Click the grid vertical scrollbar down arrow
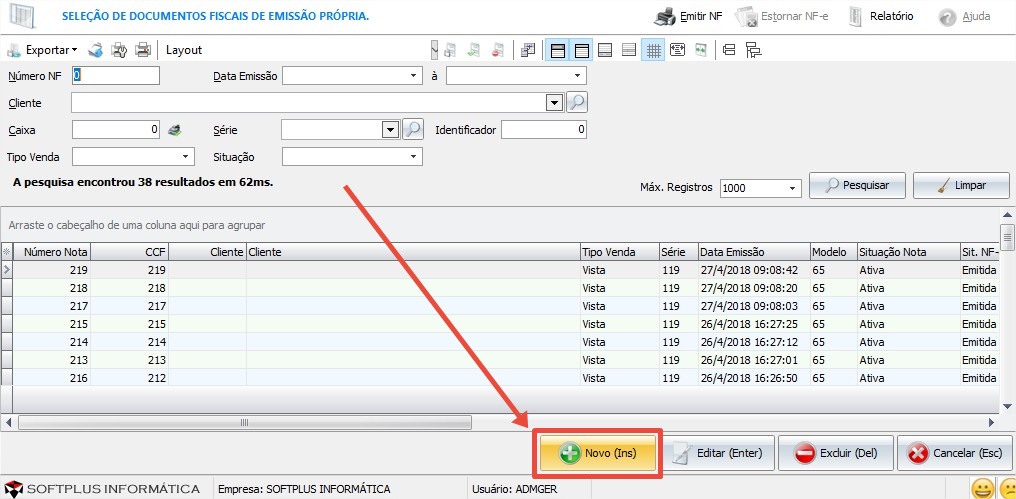The width and height of the screenshot is (1016, 499). click(x=1007, y=406)
